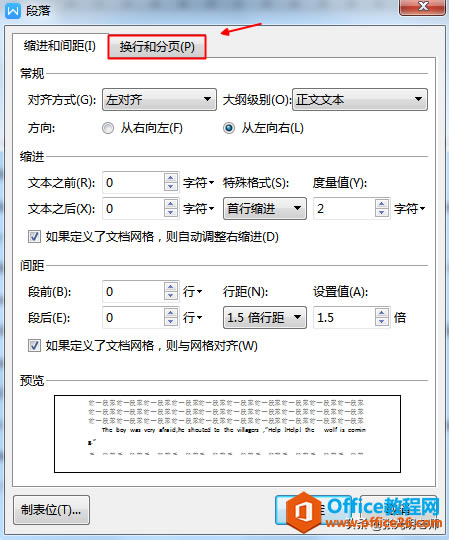449x540 pixels.
Task: Decrease the 文本之后 indent with down arrow
Action: (171, 213)
